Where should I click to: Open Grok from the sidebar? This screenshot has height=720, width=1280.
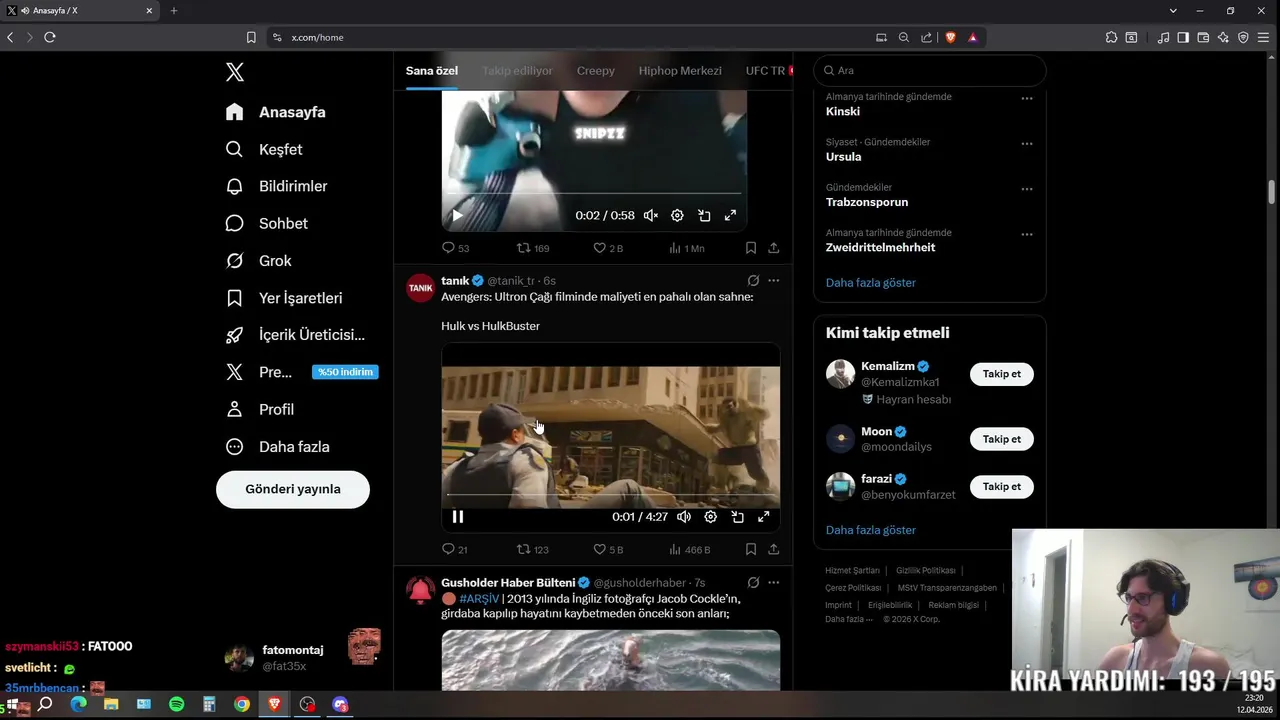(x=258, y=261)
